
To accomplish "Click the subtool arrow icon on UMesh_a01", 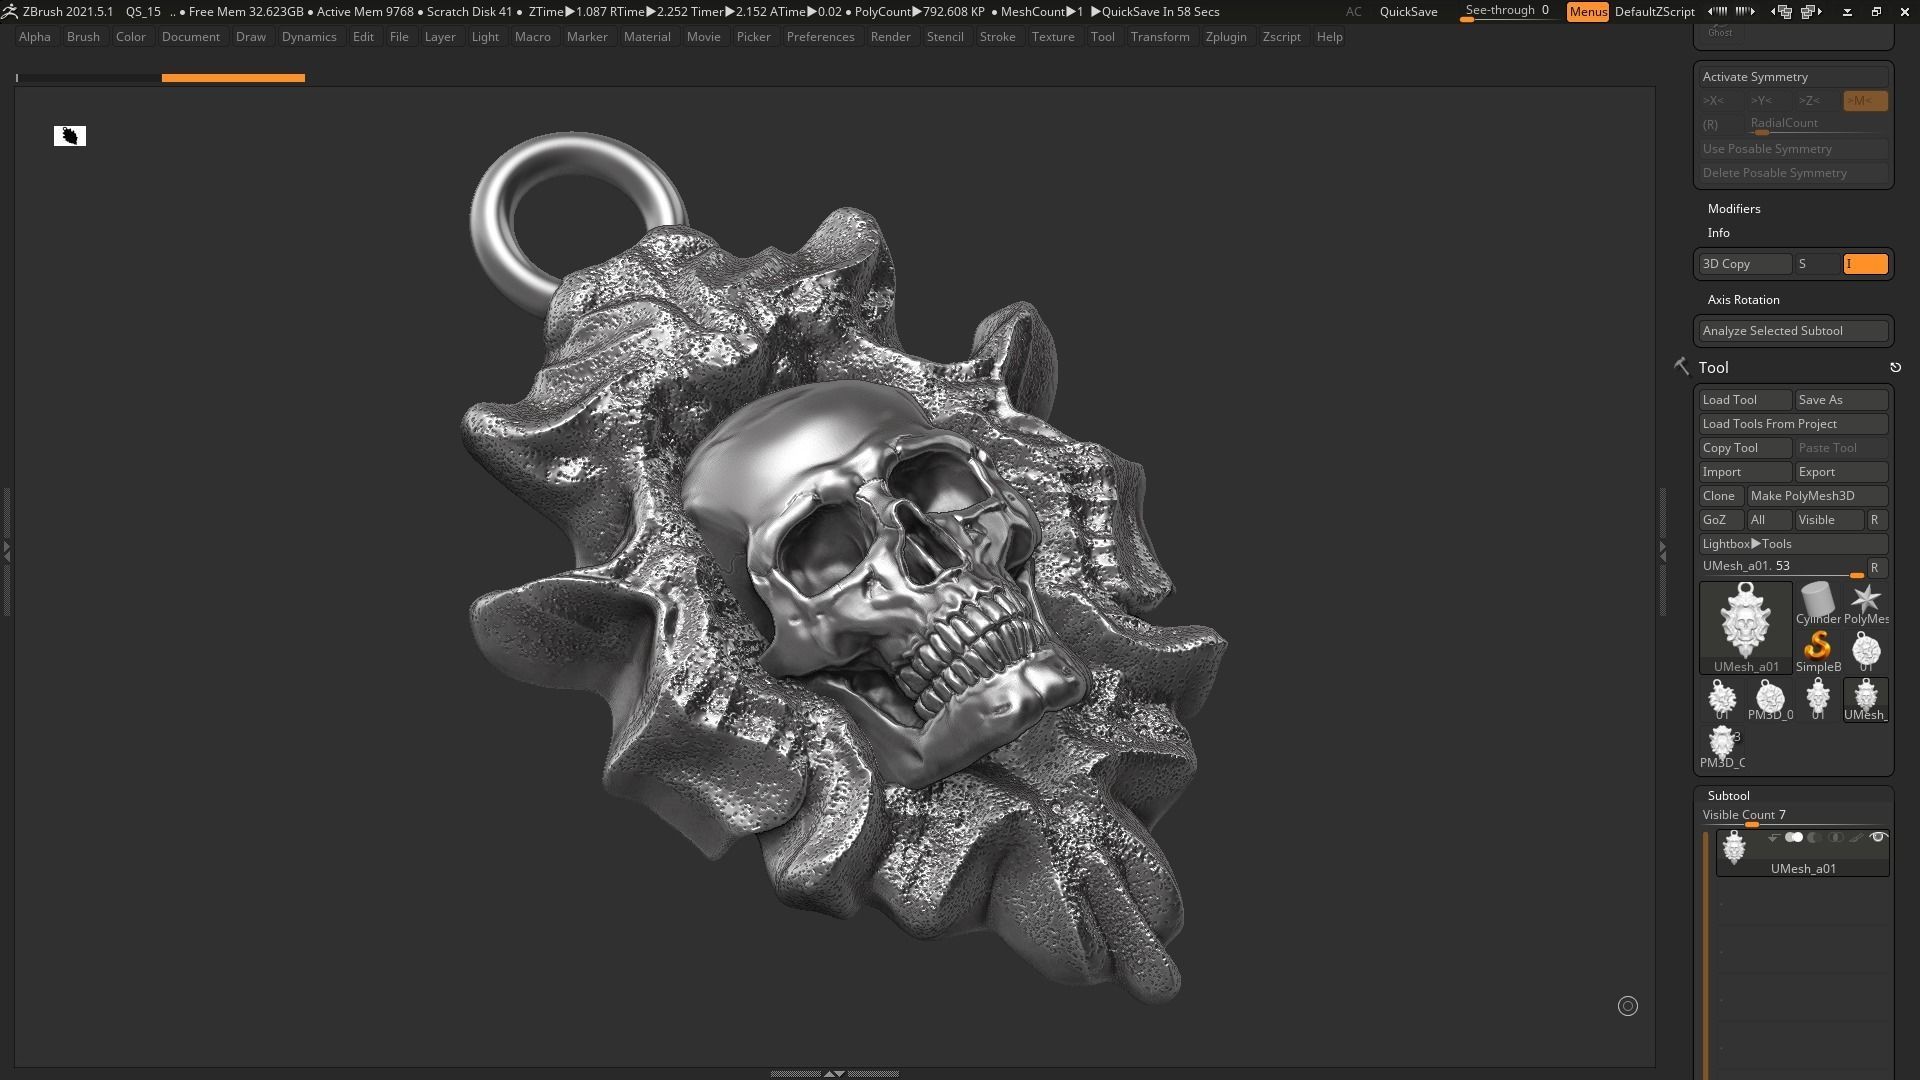I will [1773, 838].
